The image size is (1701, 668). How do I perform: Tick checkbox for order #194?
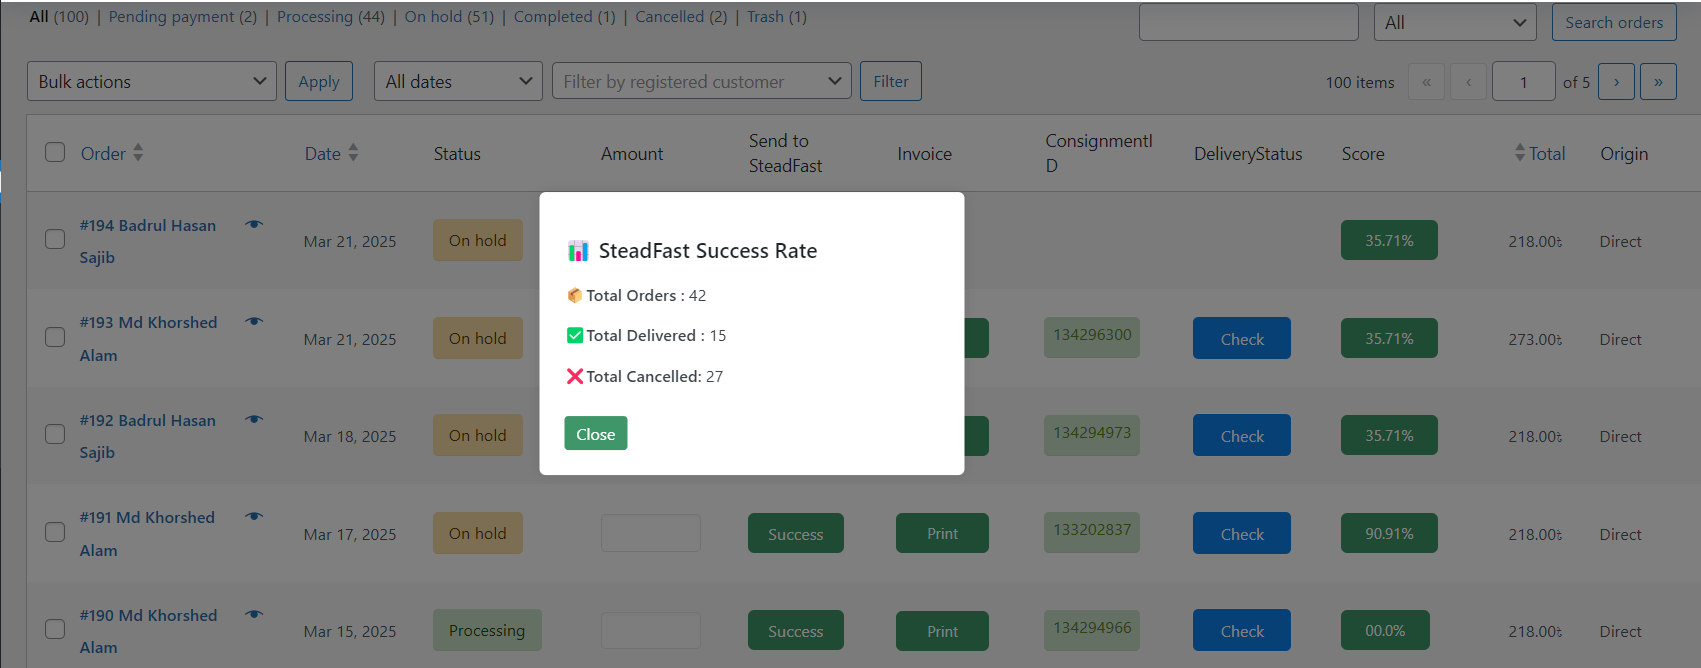coord(55,239)
